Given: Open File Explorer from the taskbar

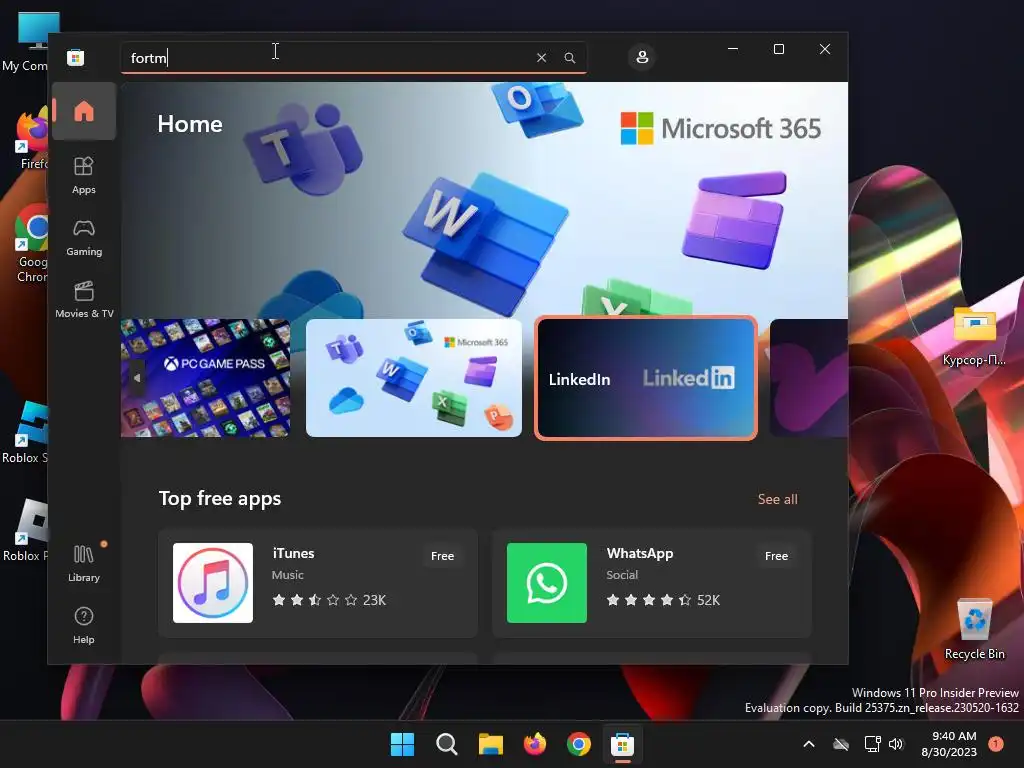Looking at the screenshot, I should tap(490, 744).
